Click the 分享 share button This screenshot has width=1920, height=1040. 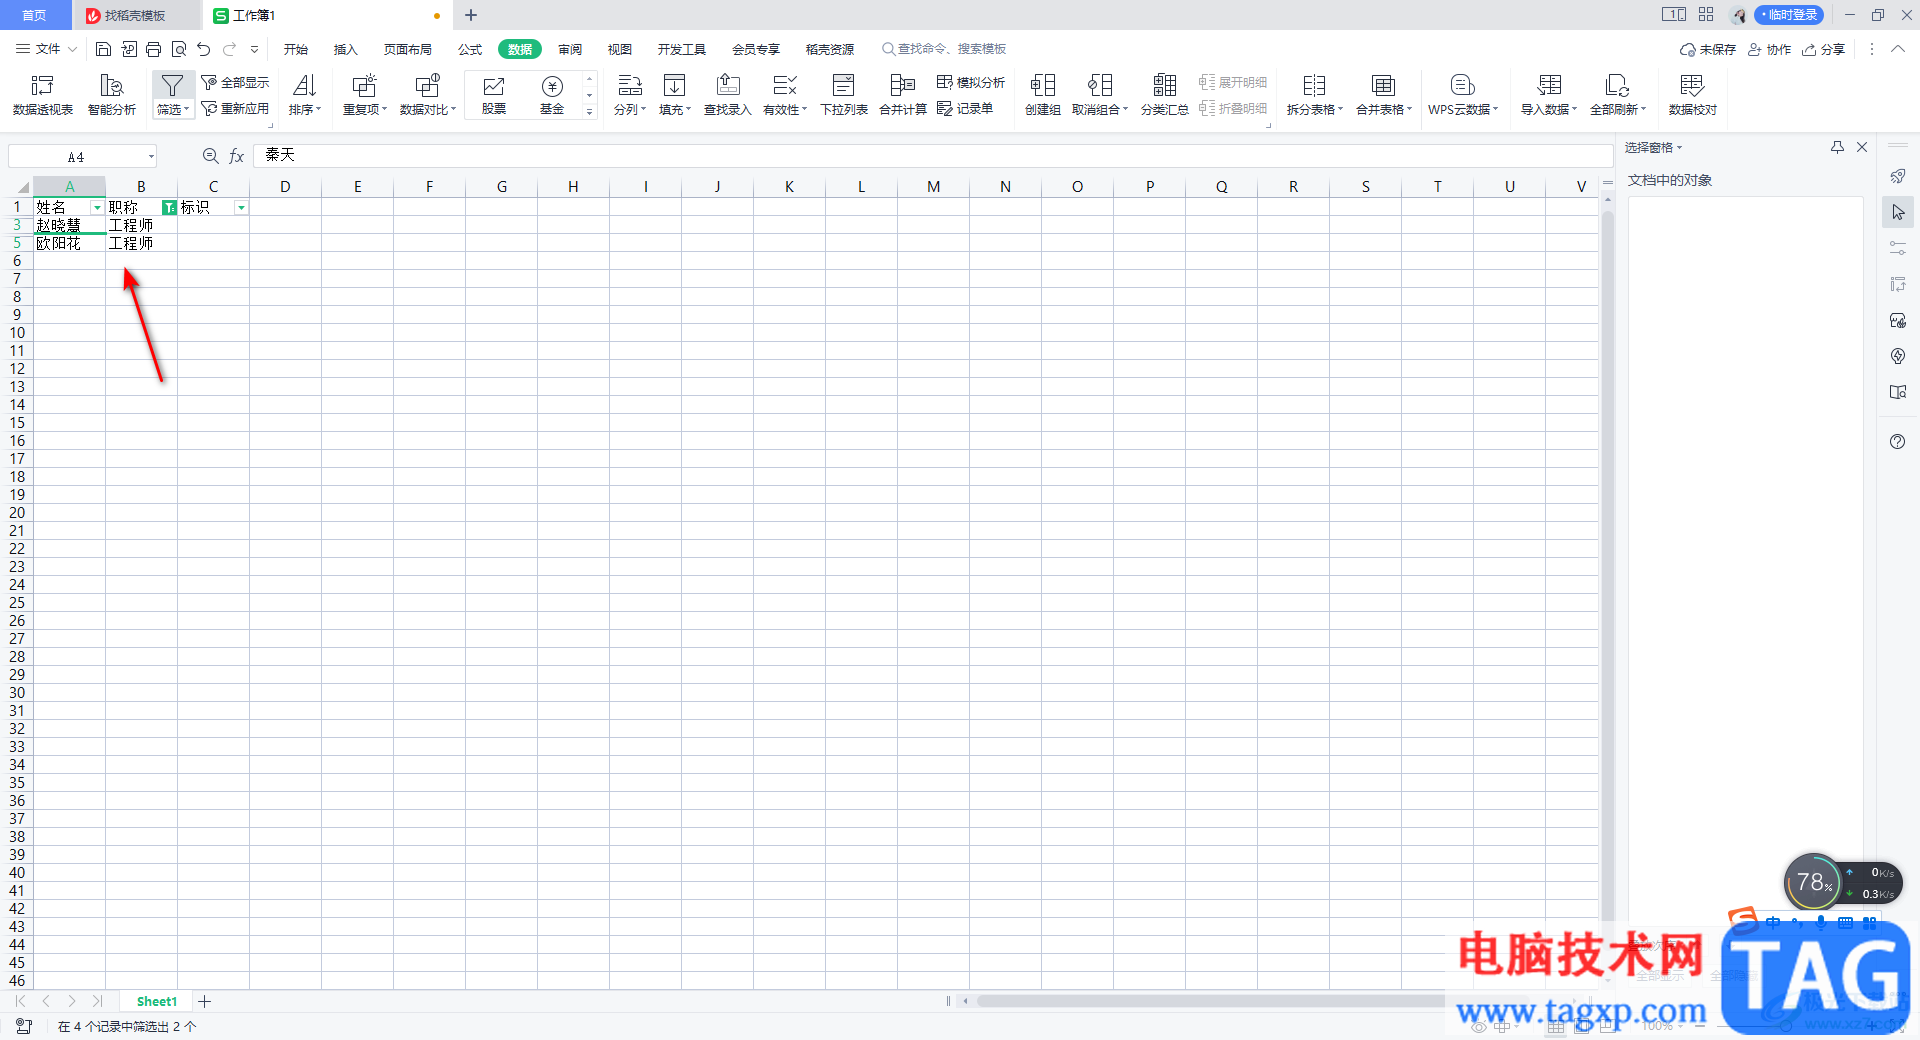click(x=1823, y=49)
